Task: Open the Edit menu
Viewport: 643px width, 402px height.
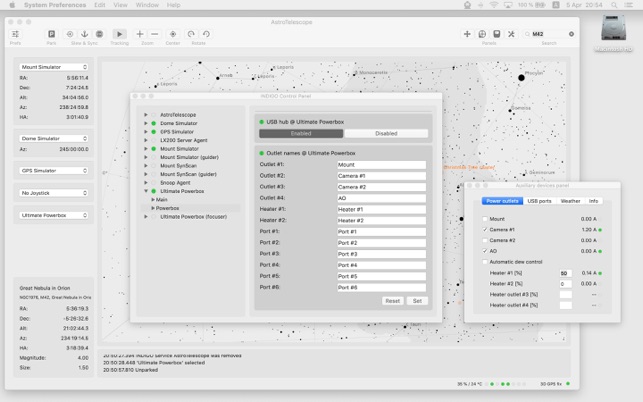Action: point(100,5)
